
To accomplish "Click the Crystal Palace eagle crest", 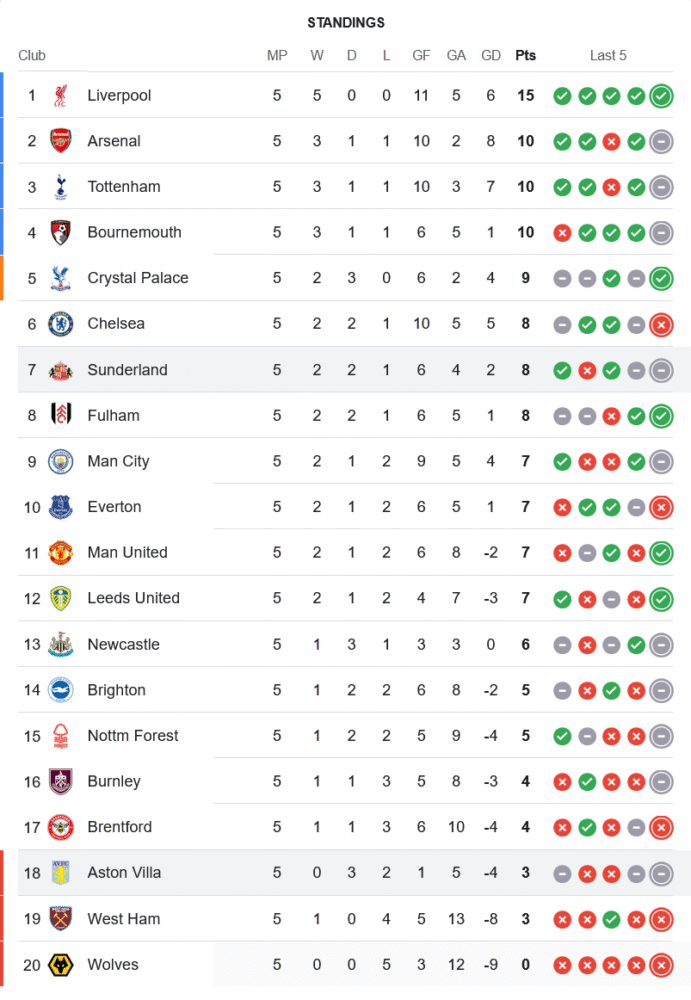I will tap(61, 278).
